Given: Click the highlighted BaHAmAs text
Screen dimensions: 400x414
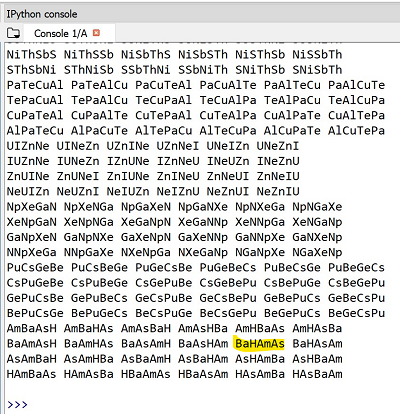Looking at the screenshot, I should (260, 344).
